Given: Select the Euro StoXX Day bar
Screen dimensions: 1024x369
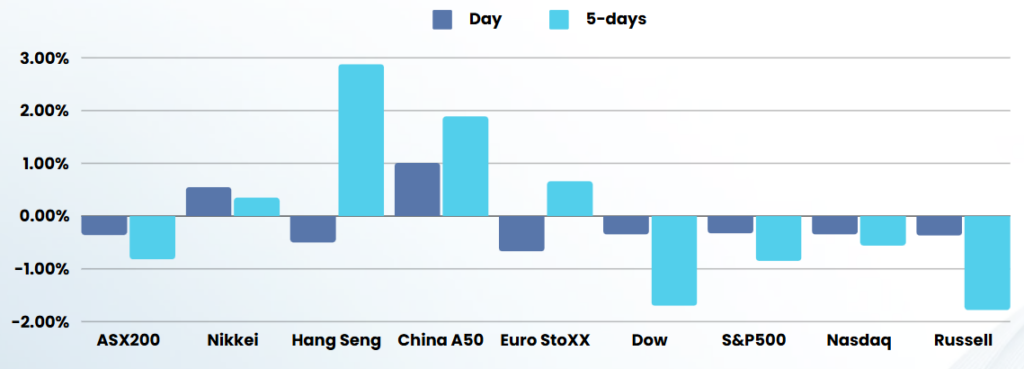Looking at the screenshot, I should tap(522, 234).
